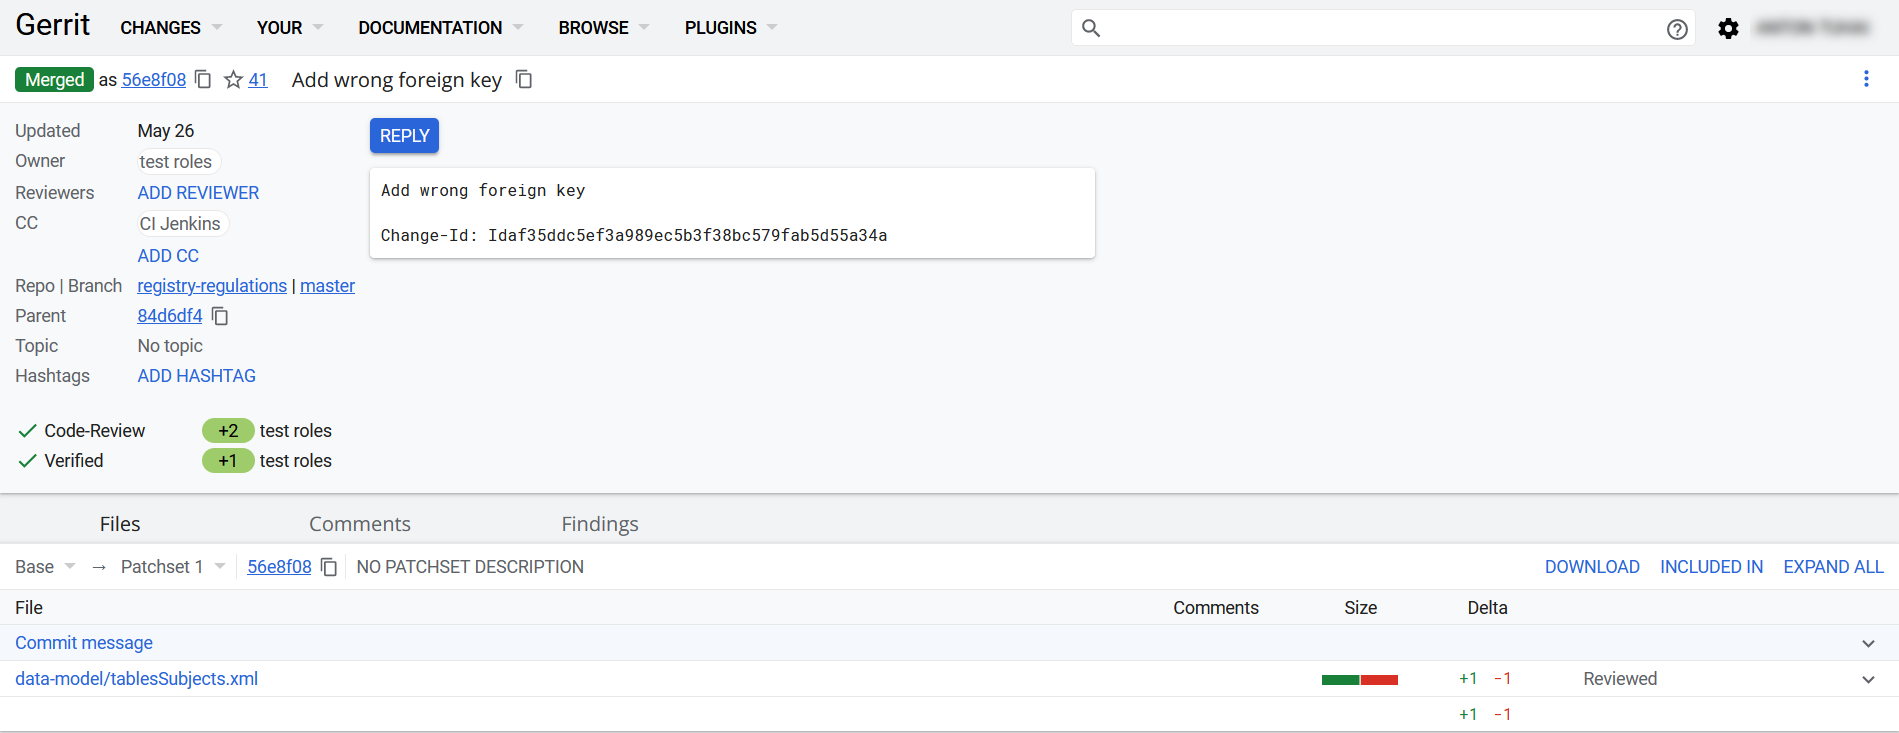Open merged commit link 56e8f08 at top
The image size is (1899, 733).
pos(154,80)
